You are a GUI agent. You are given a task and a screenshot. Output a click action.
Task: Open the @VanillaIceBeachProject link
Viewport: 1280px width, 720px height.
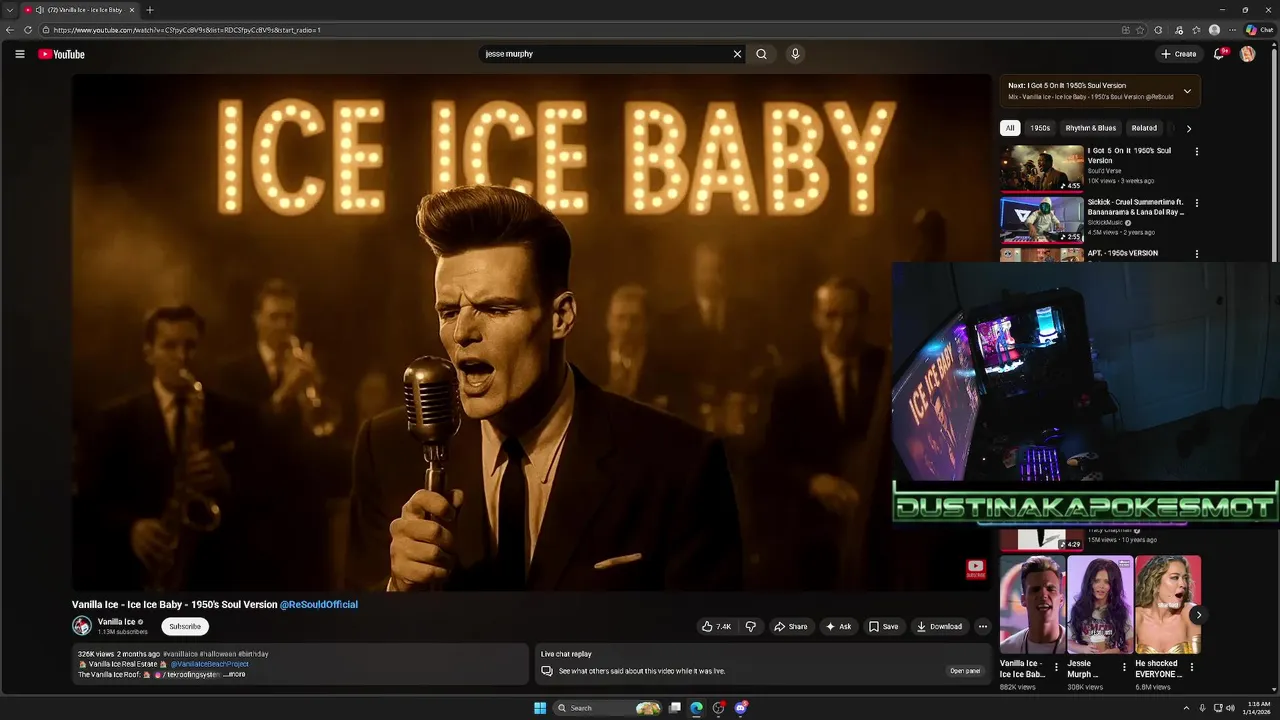209,664
